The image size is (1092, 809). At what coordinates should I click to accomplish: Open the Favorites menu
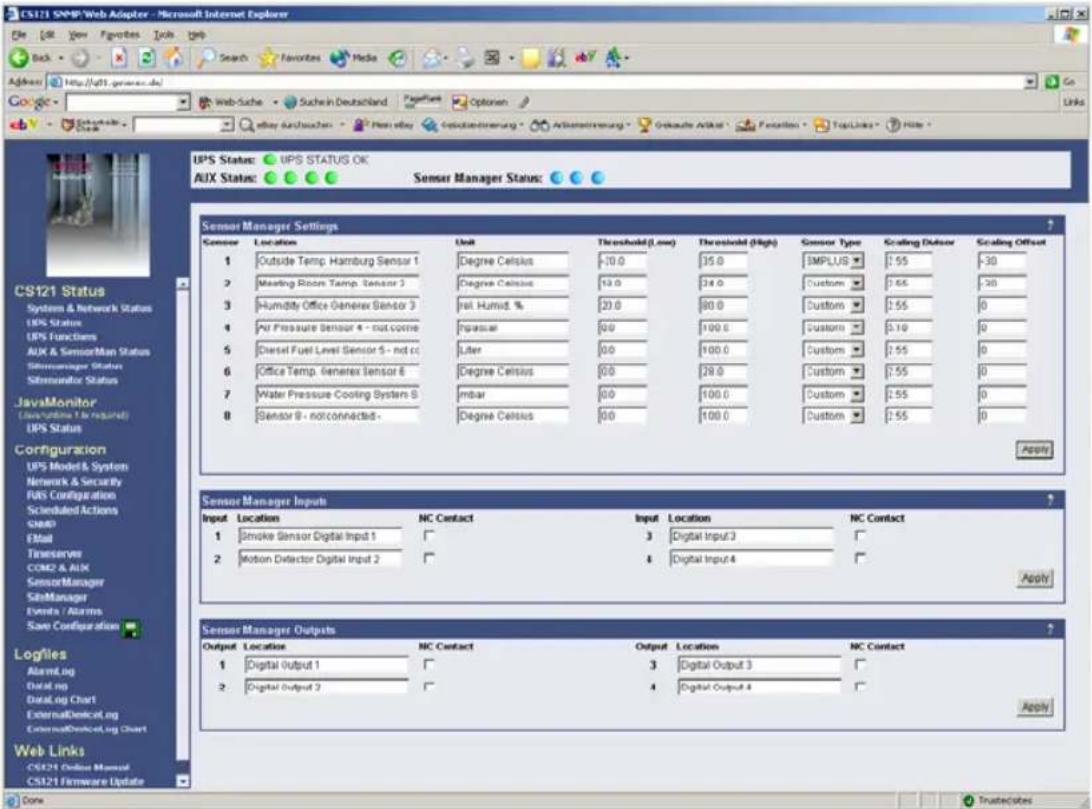[x=120, y=34]
